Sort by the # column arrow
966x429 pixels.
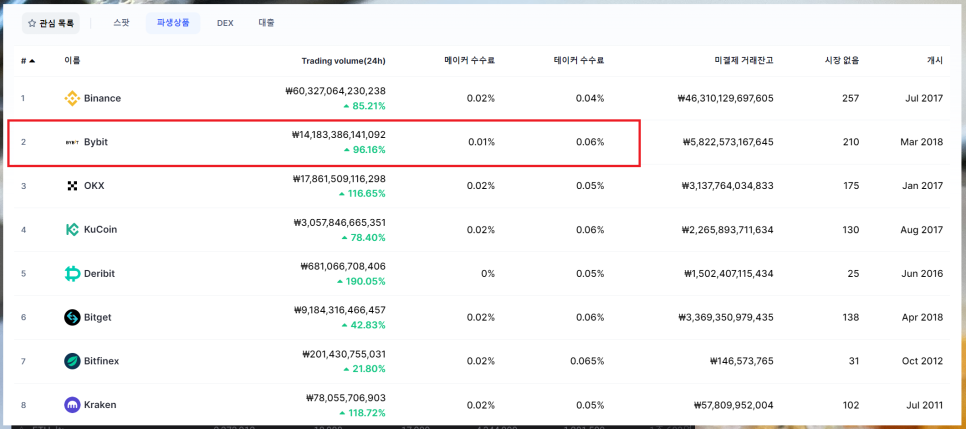(x=32, y=61)
